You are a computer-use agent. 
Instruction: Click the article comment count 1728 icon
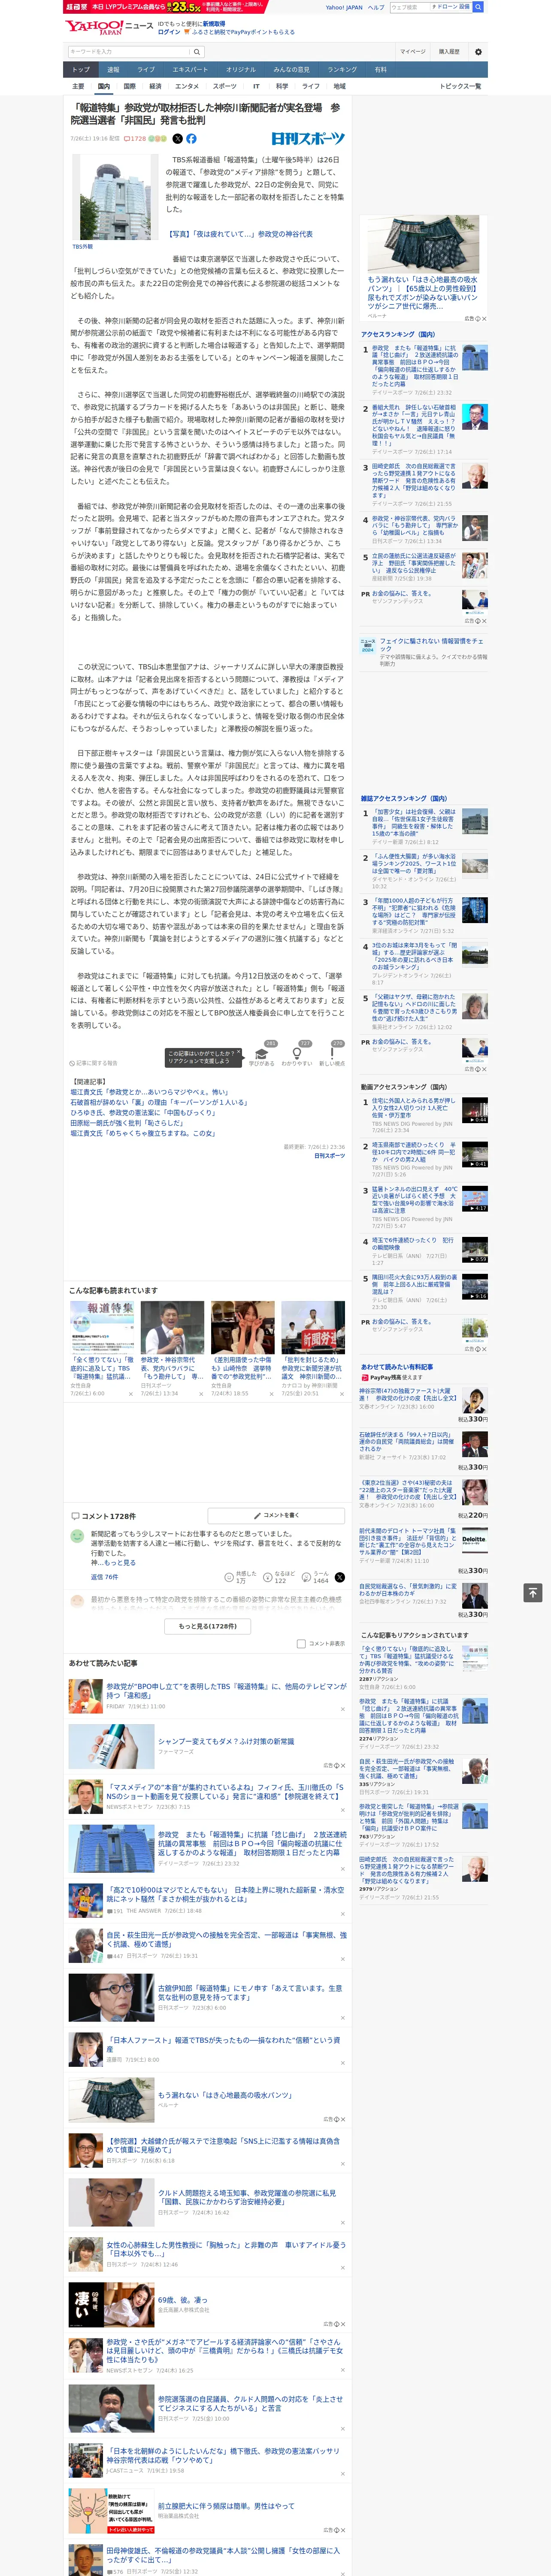[135, 139]
